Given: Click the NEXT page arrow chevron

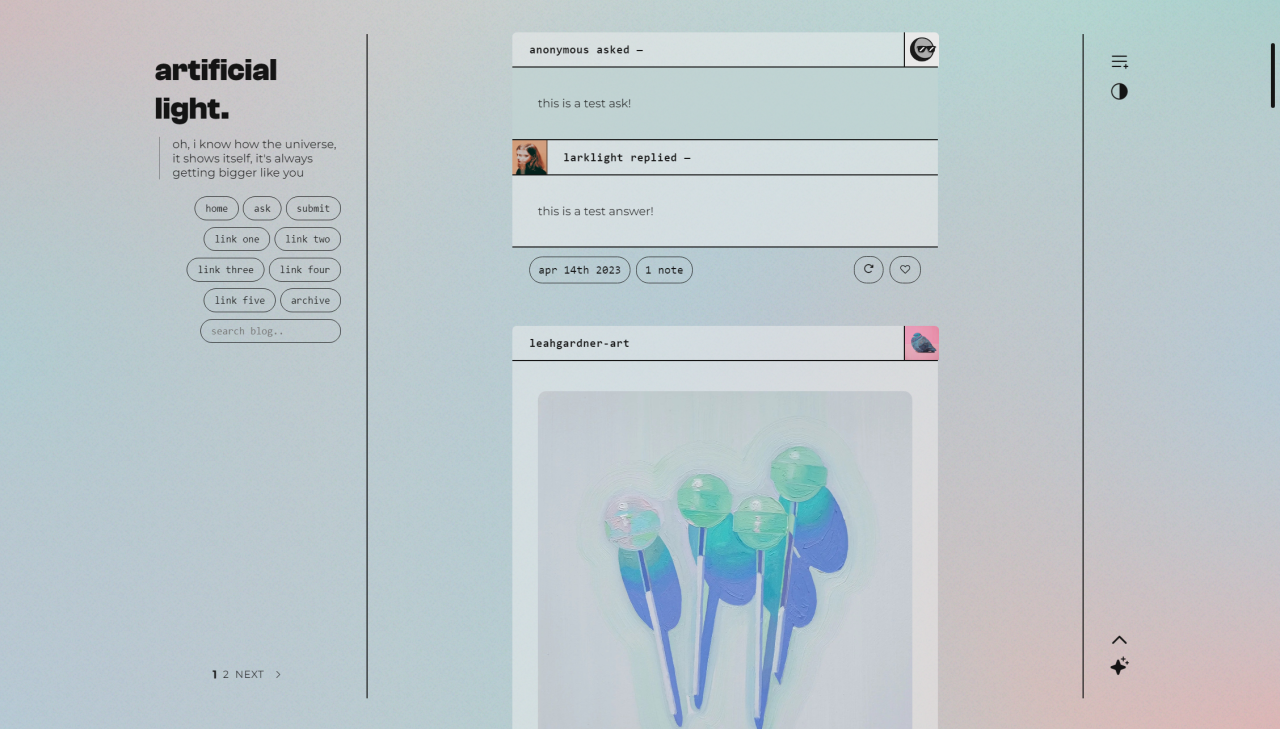Looking at the screenshot, I should [278, 675].
